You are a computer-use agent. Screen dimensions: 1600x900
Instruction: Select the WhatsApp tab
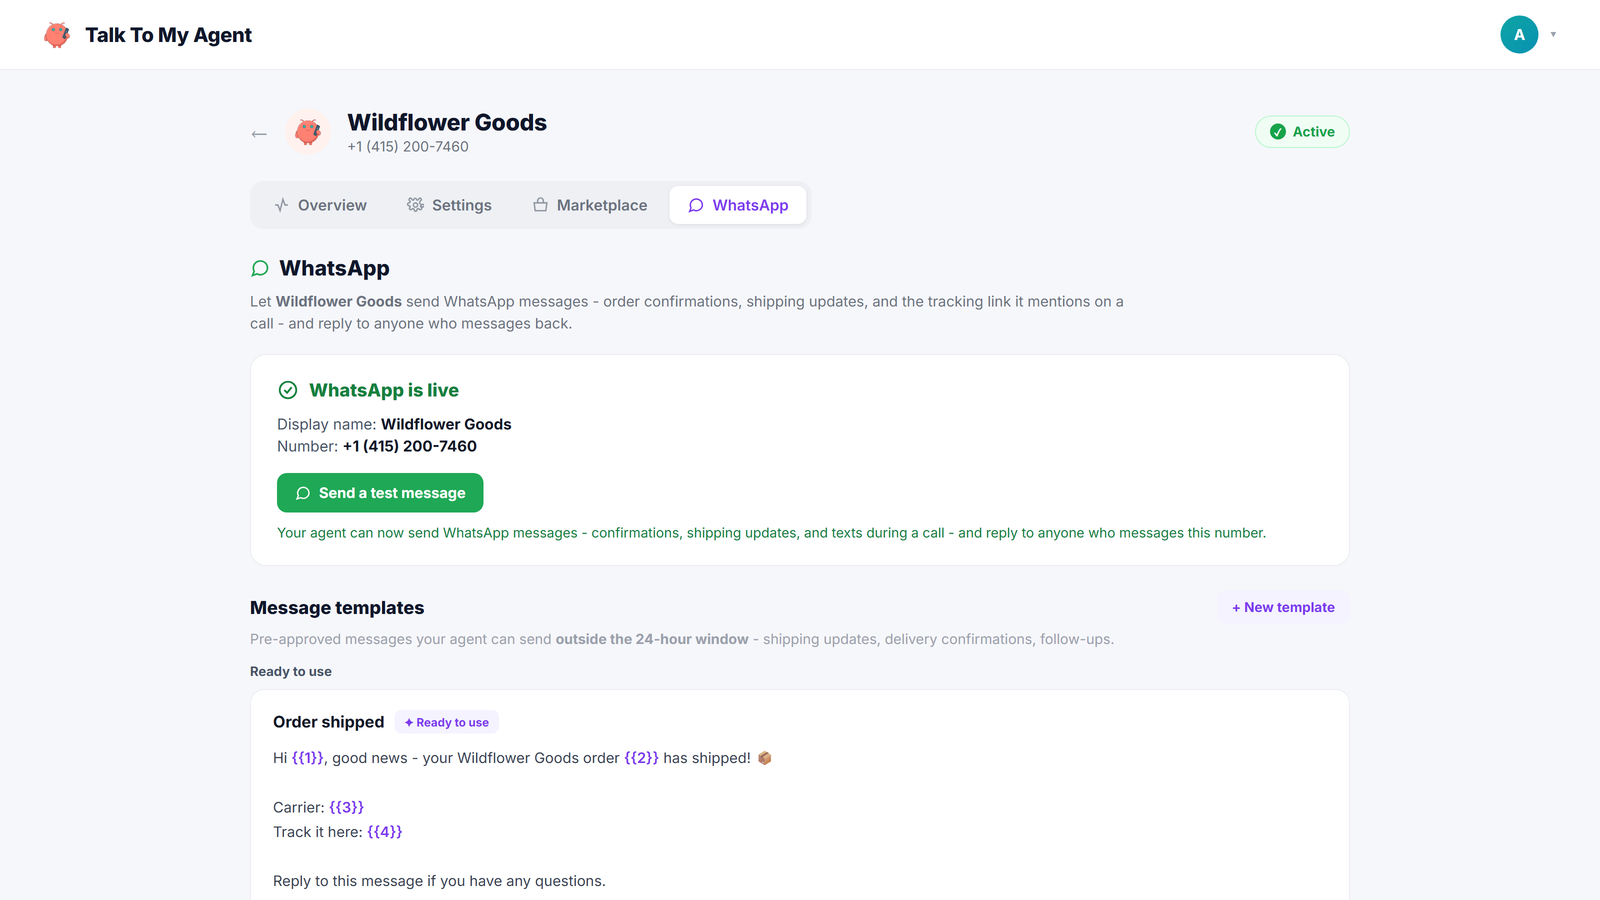738,205
